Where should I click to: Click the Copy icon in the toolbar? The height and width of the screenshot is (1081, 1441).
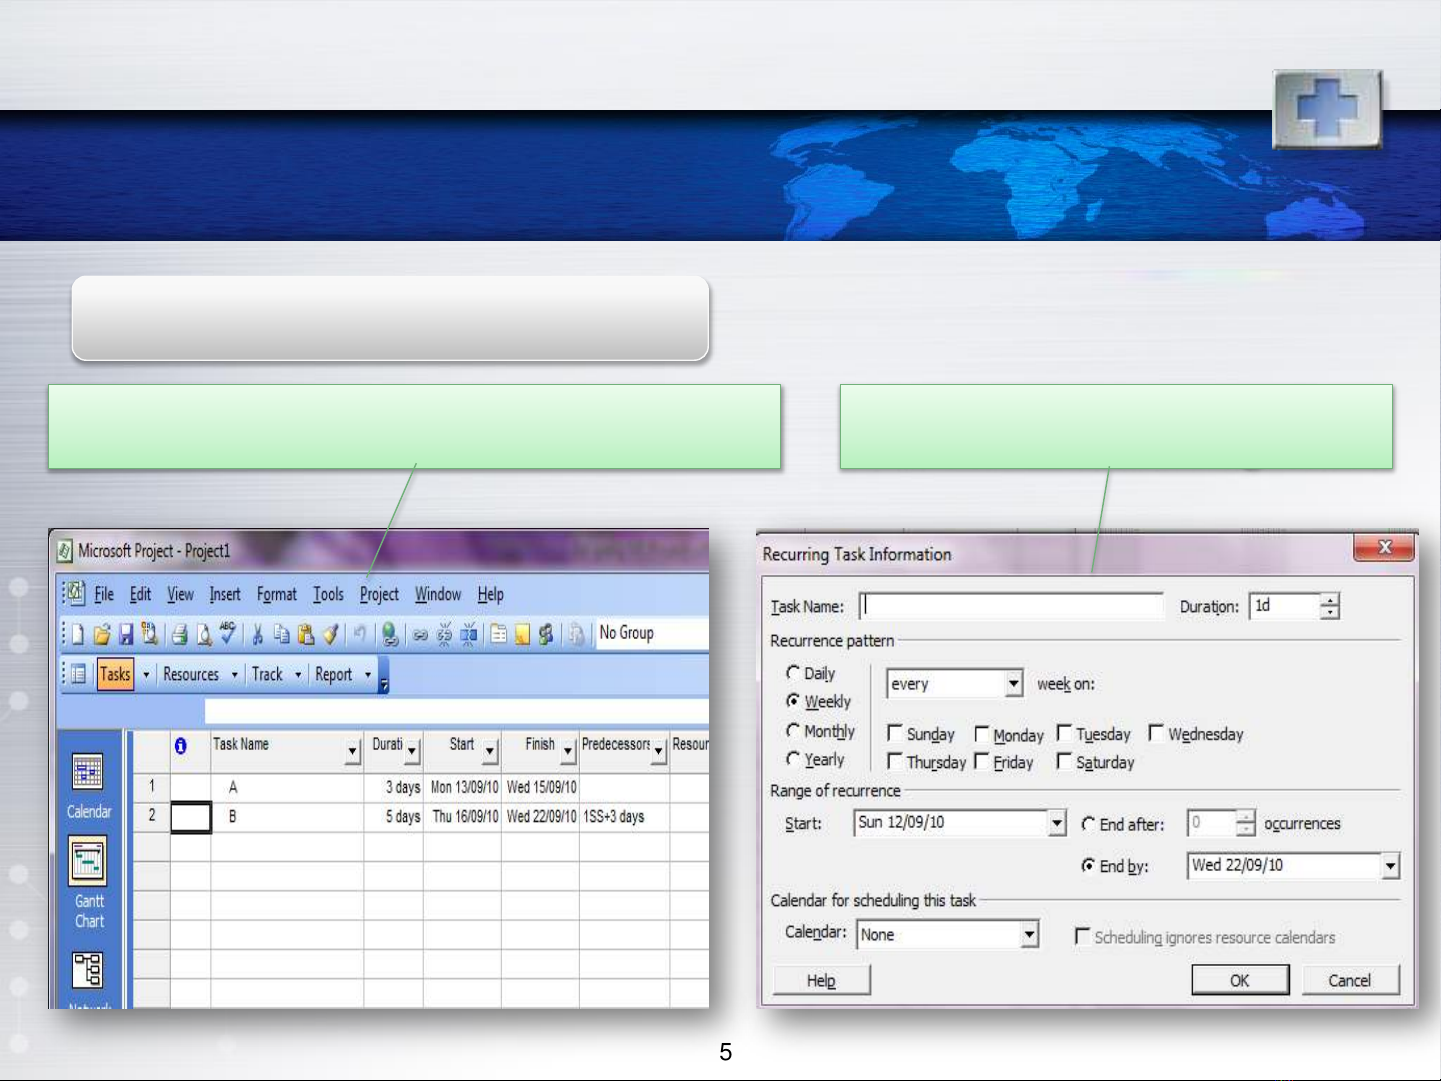(x=282, y=634)
